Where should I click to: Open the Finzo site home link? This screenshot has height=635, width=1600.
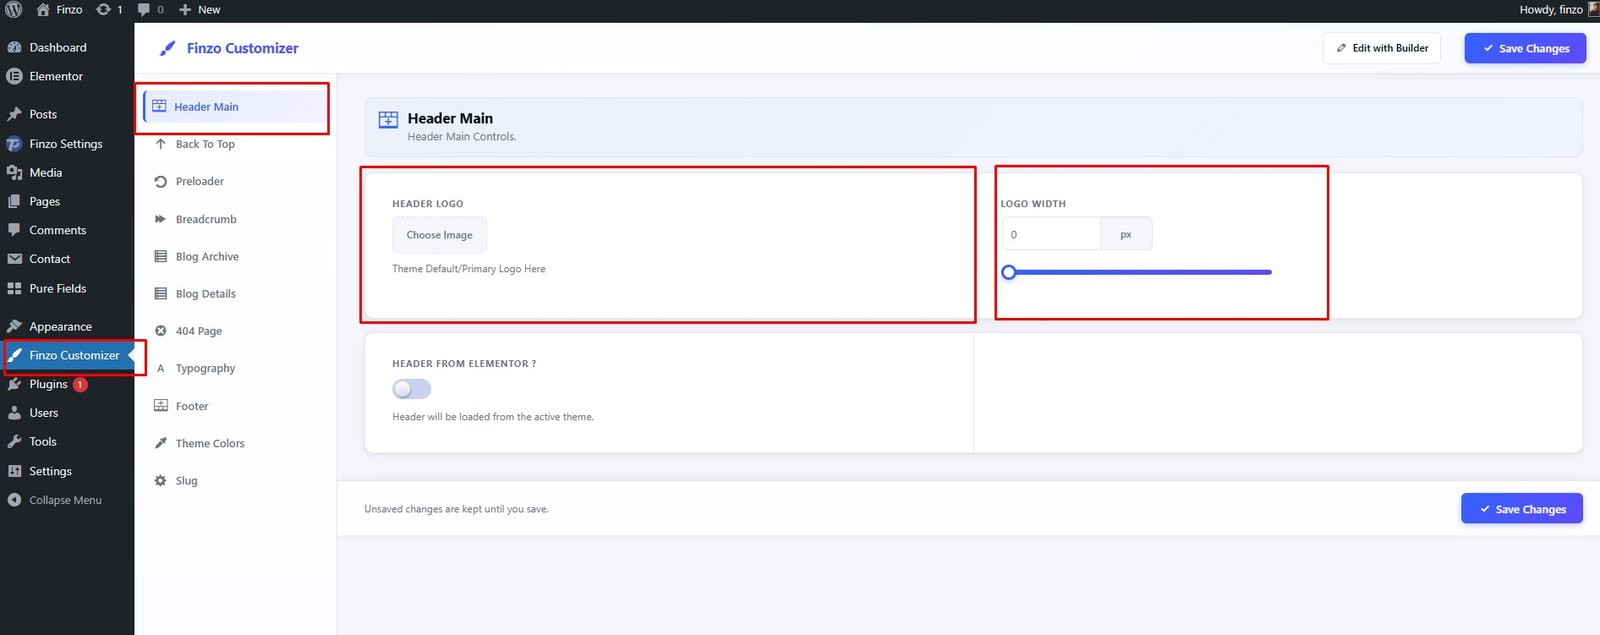click(59, 10)
